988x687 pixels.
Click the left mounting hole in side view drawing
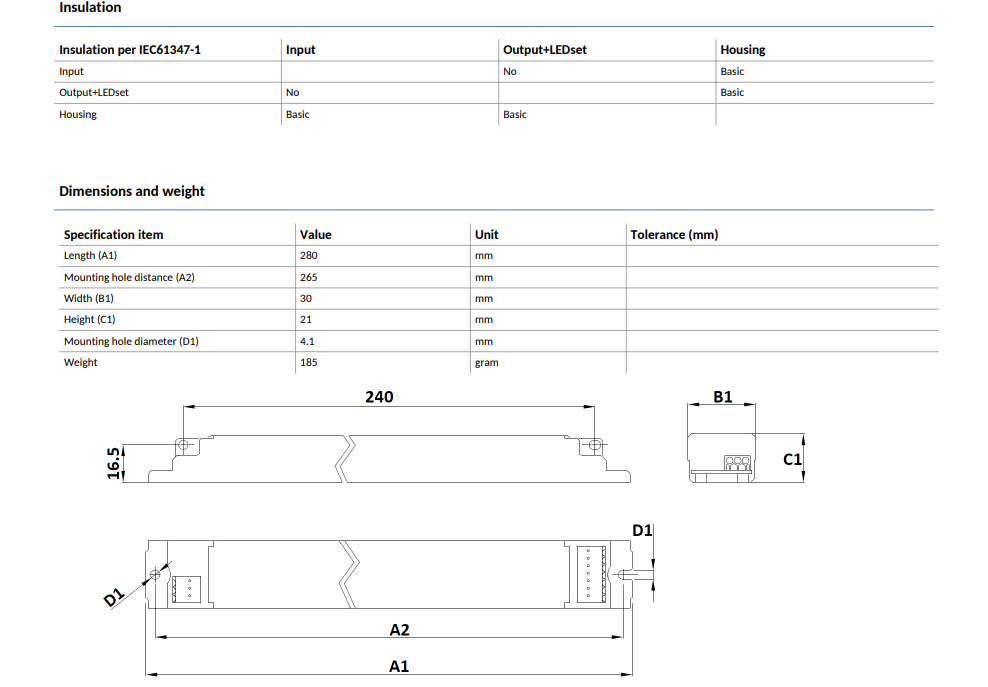183,445
